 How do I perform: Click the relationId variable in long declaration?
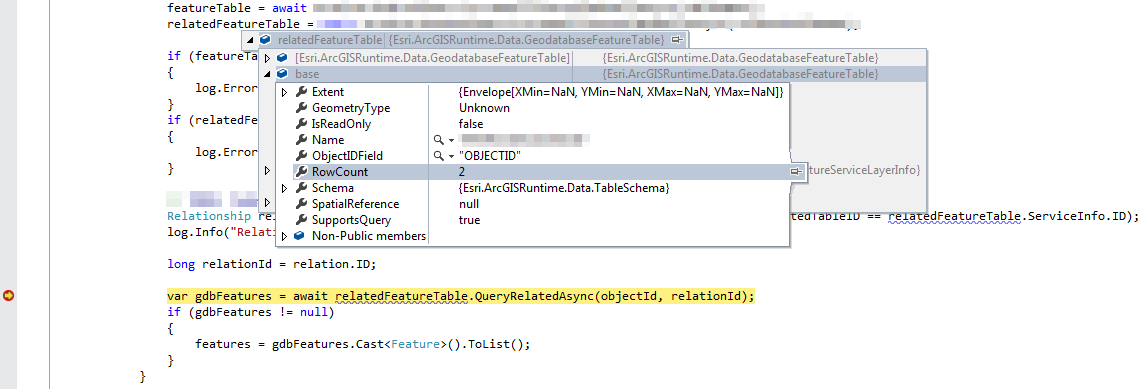tap(234, 264)
